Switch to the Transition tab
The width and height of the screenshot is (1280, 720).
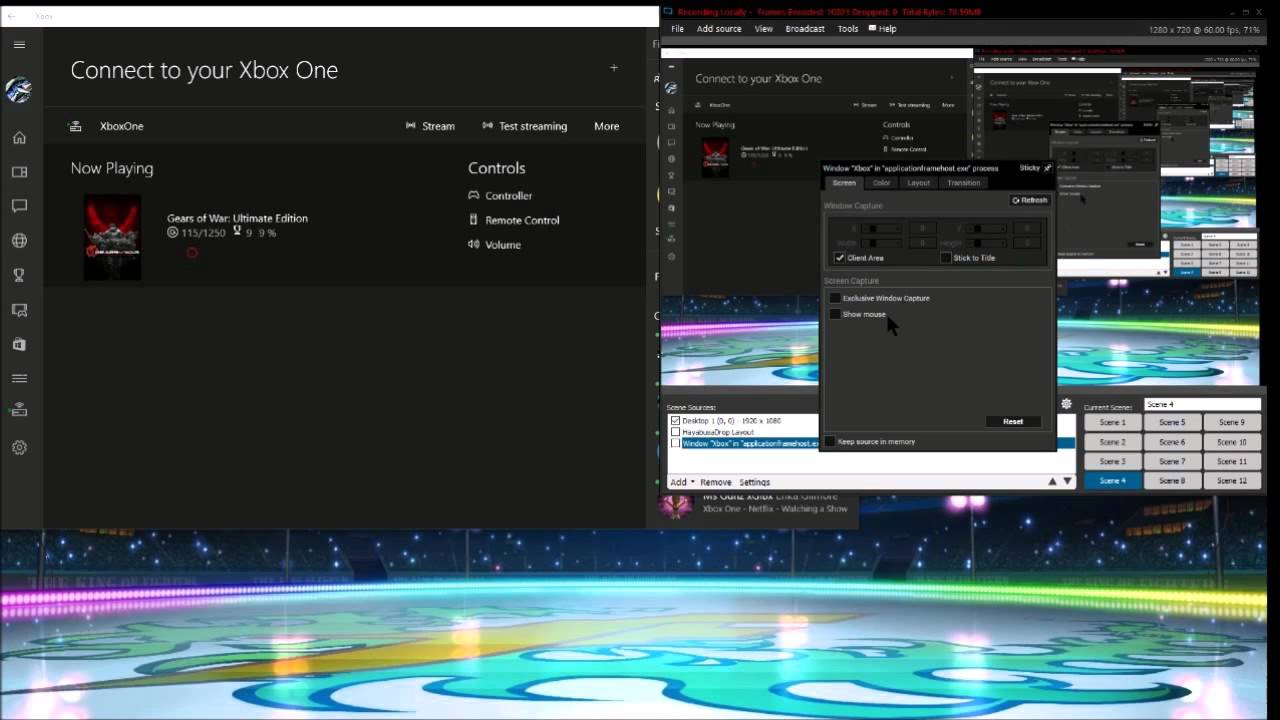pos(963,183)
